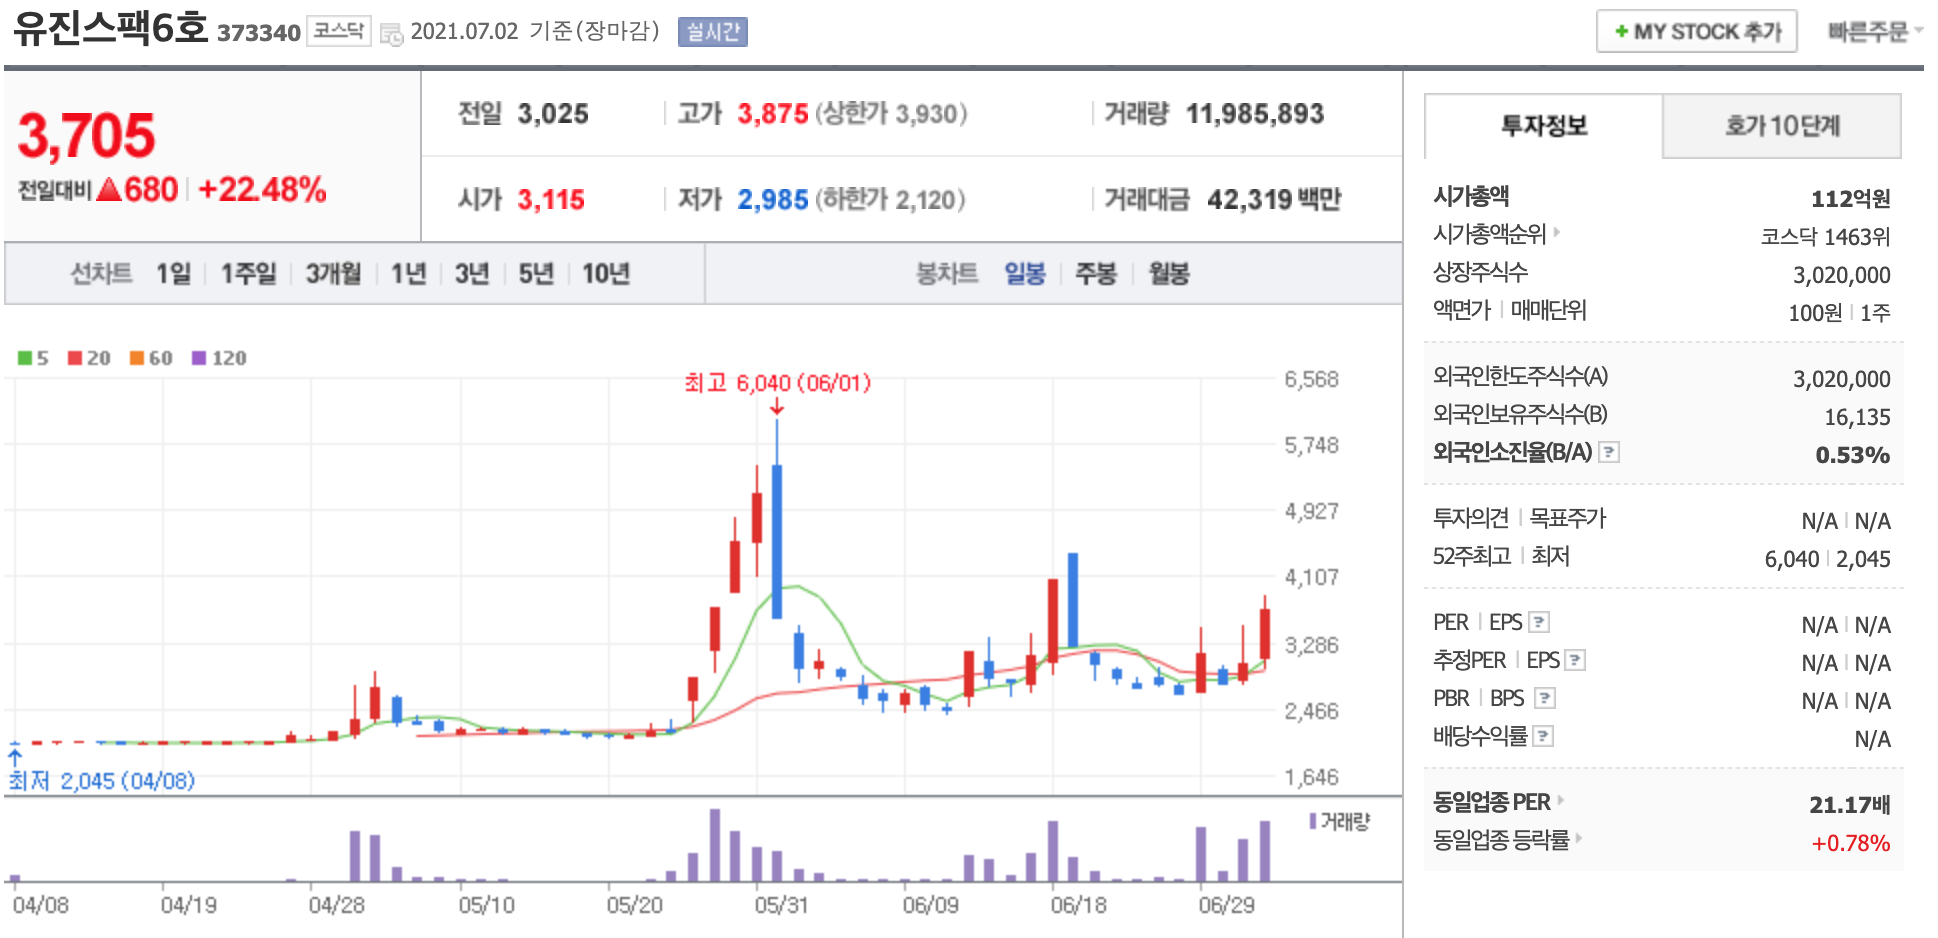
Task: Open the 빠른주문 dropdown
Action: (1875, 32)
